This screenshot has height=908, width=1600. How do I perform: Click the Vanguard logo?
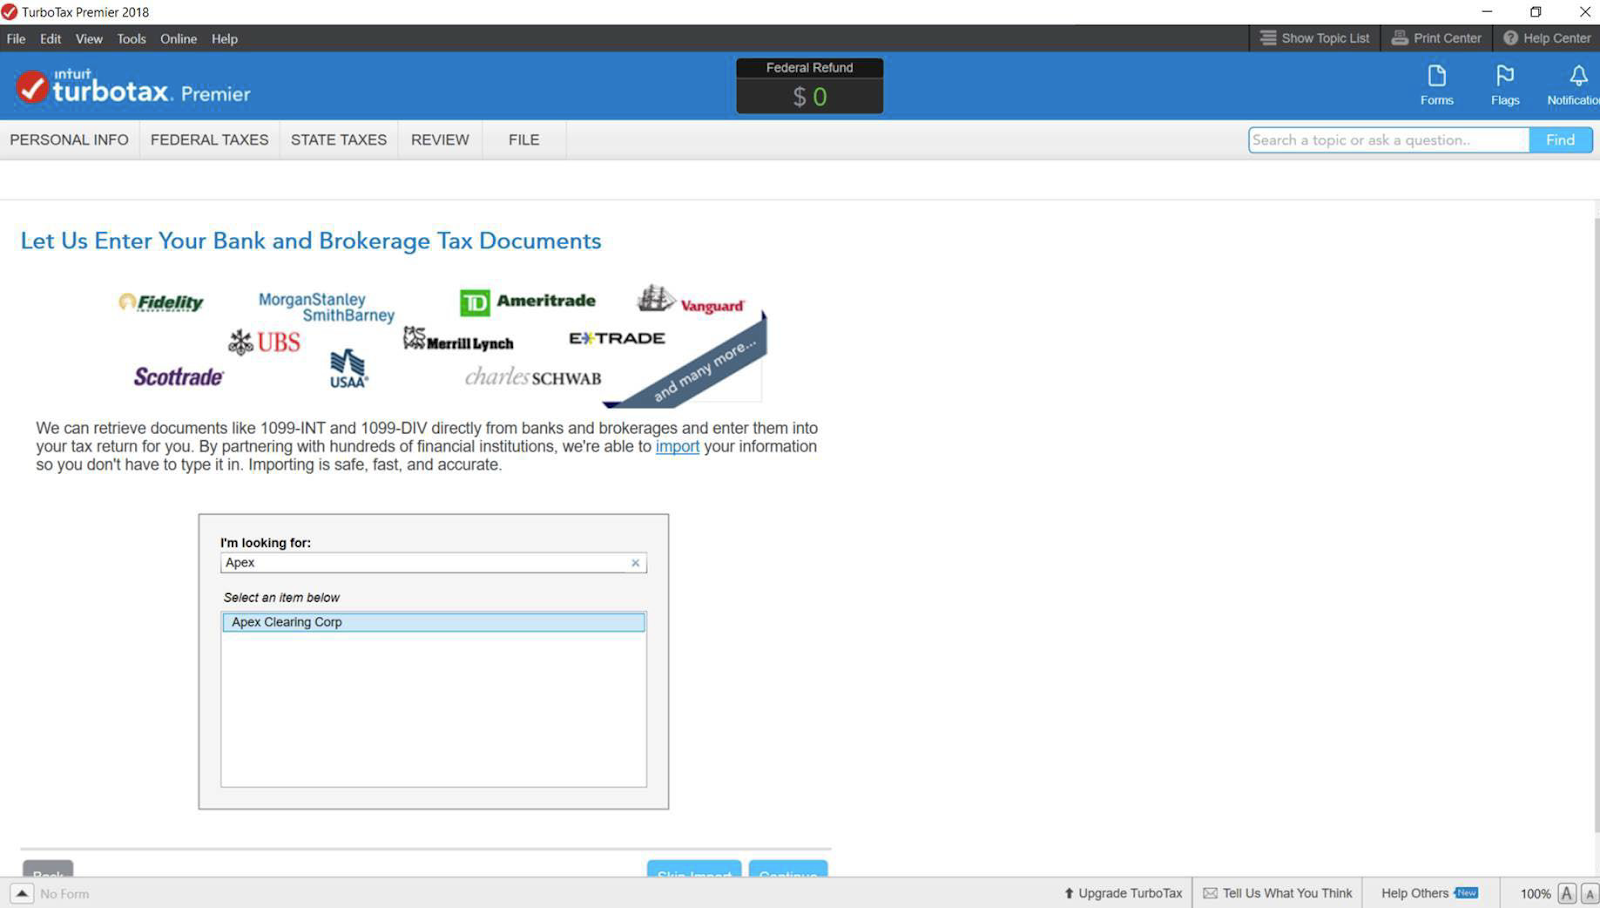point(691,300)
